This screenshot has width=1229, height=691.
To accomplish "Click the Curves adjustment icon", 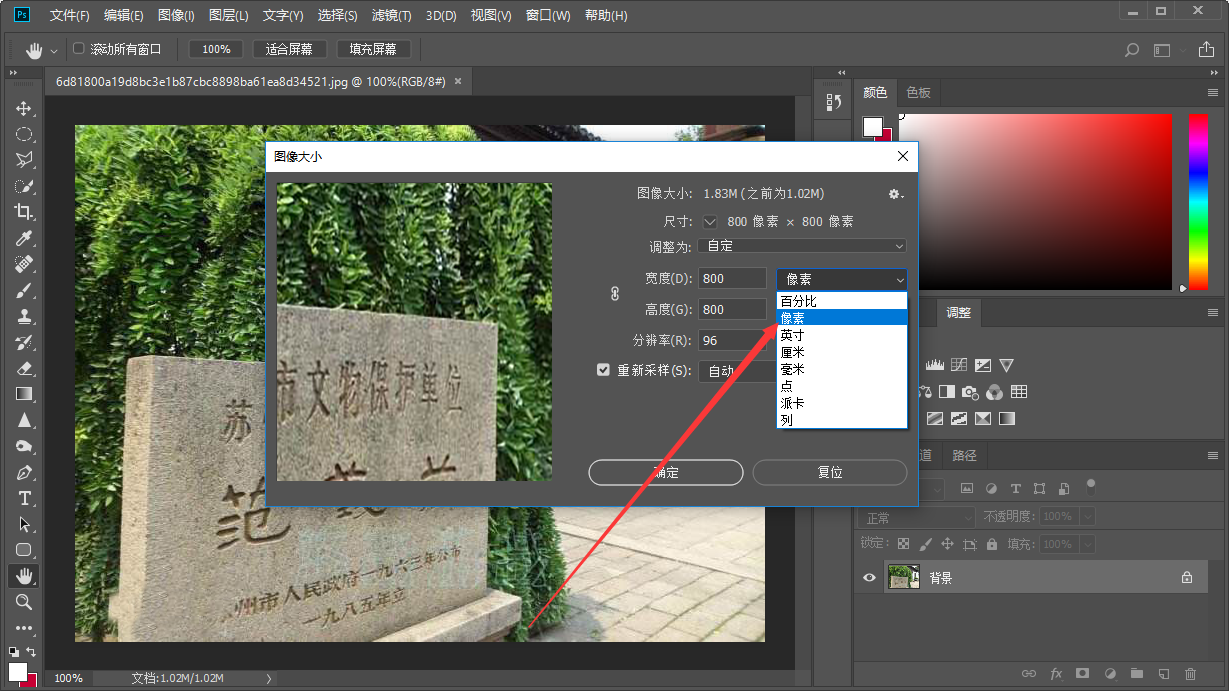I will click(957, 364).
